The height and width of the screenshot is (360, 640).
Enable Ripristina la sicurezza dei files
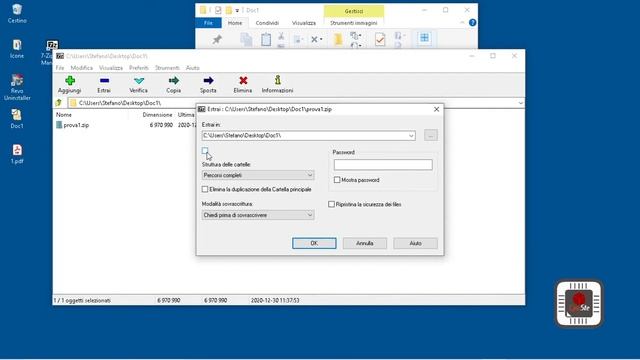pyautogui.click(x=331, y=204)
